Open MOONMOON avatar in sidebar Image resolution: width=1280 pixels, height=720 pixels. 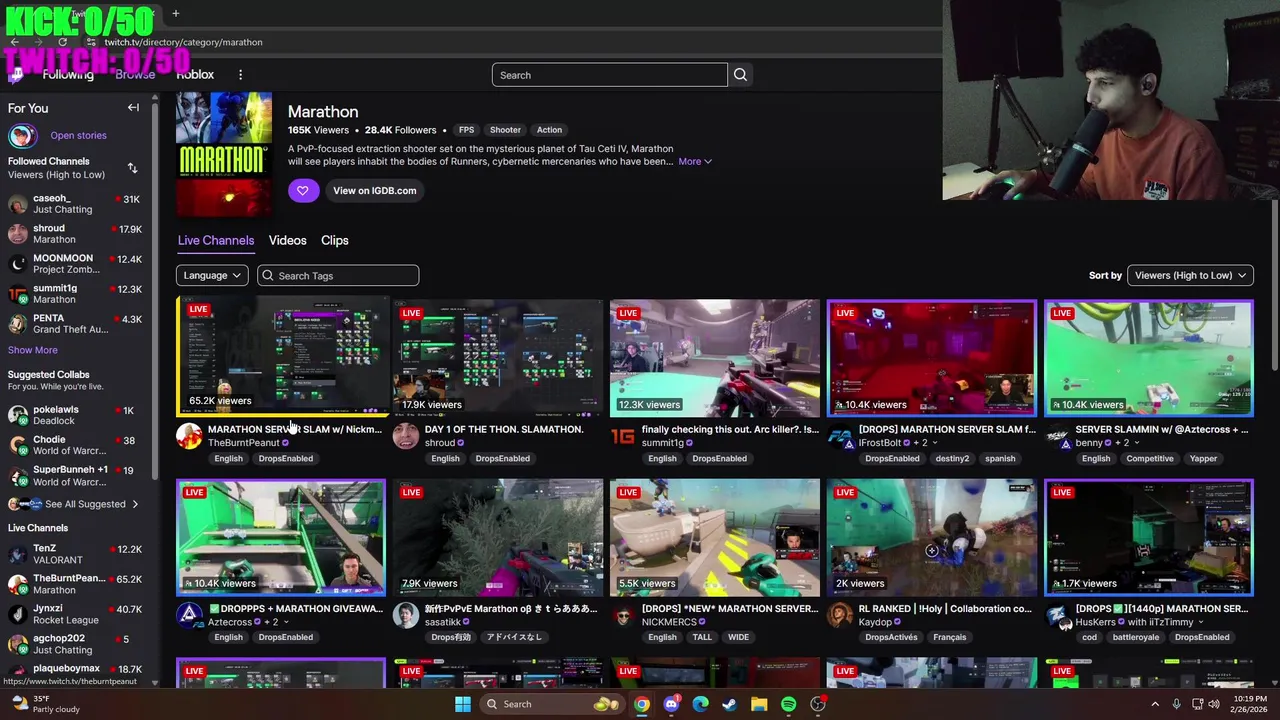point(18,264)
